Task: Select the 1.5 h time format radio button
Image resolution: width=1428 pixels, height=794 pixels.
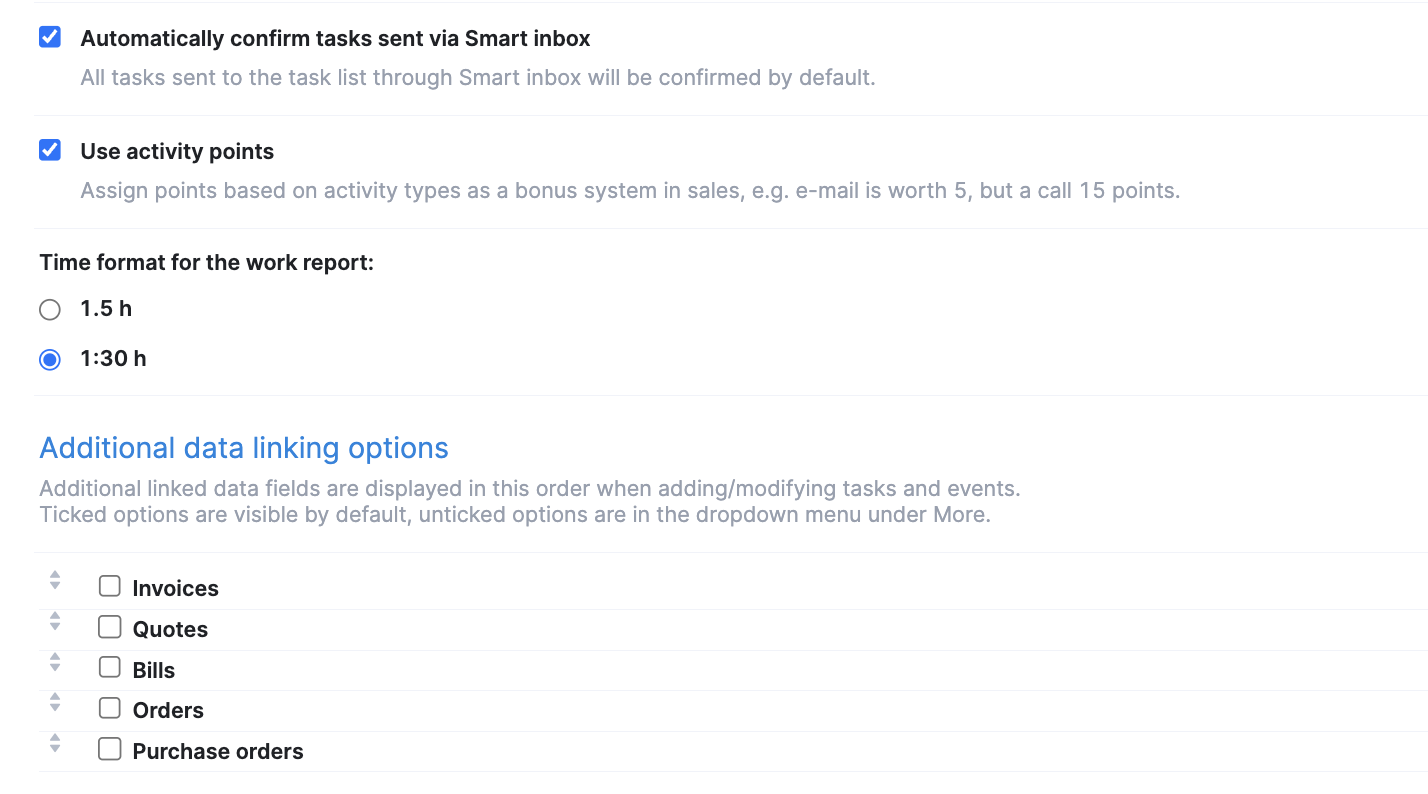Action: tap(50, 310)
